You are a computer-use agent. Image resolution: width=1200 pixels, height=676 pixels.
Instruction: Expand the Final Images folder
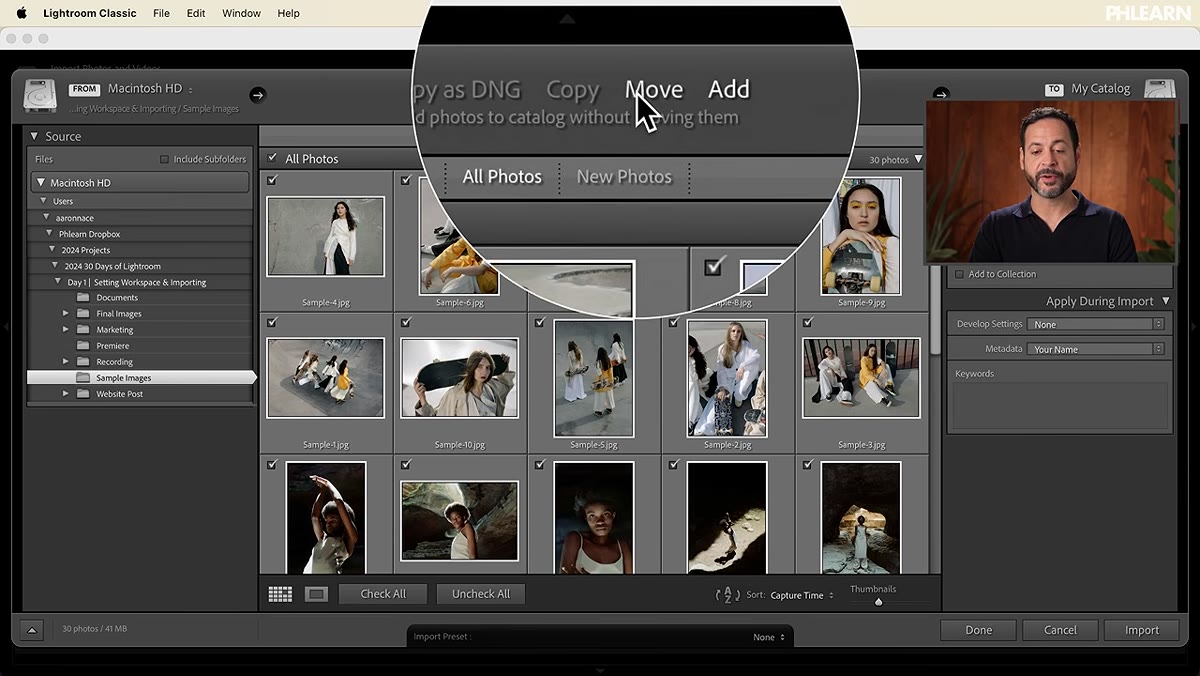pos(66,314)
